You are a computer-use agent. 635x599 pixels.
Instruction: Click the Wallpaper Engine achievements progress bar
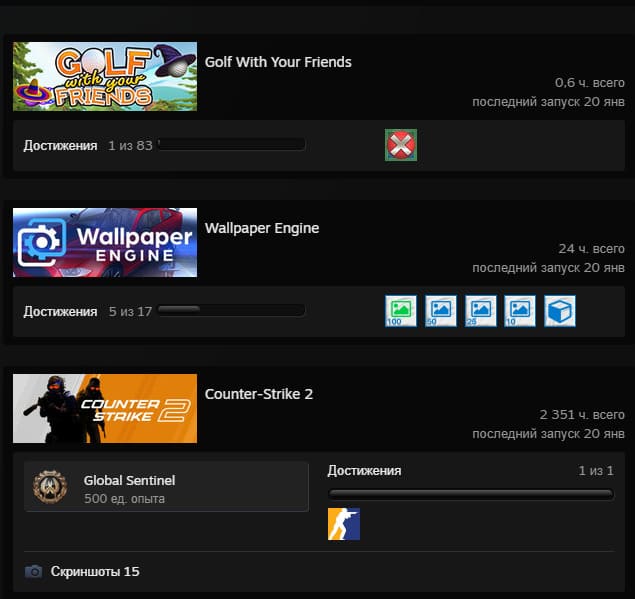(x=232, y=311)
